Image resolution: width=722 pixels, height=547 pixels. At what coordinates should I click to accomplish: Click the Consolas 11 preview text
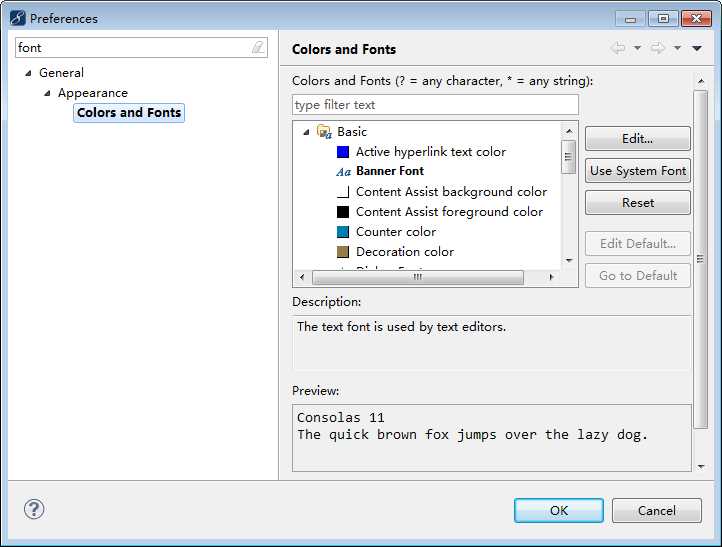(x=341, y=418)
